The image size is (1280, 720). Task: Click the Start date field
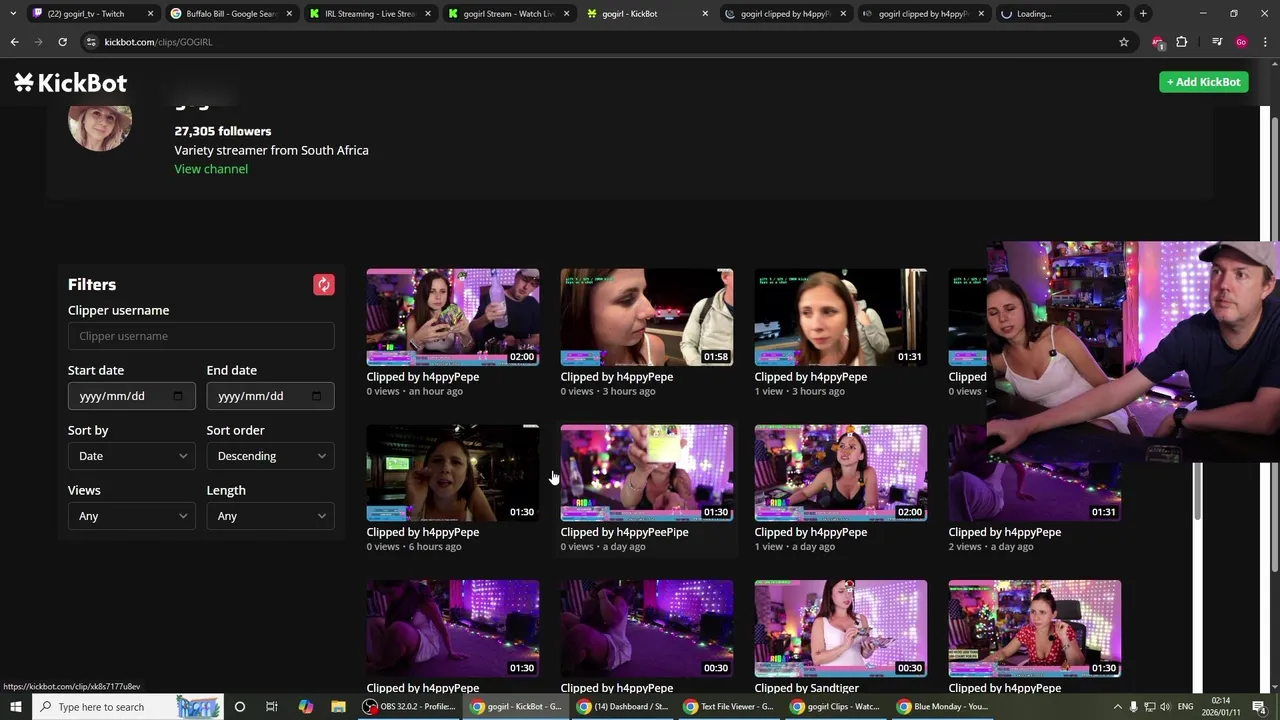(x=131, y=396)
